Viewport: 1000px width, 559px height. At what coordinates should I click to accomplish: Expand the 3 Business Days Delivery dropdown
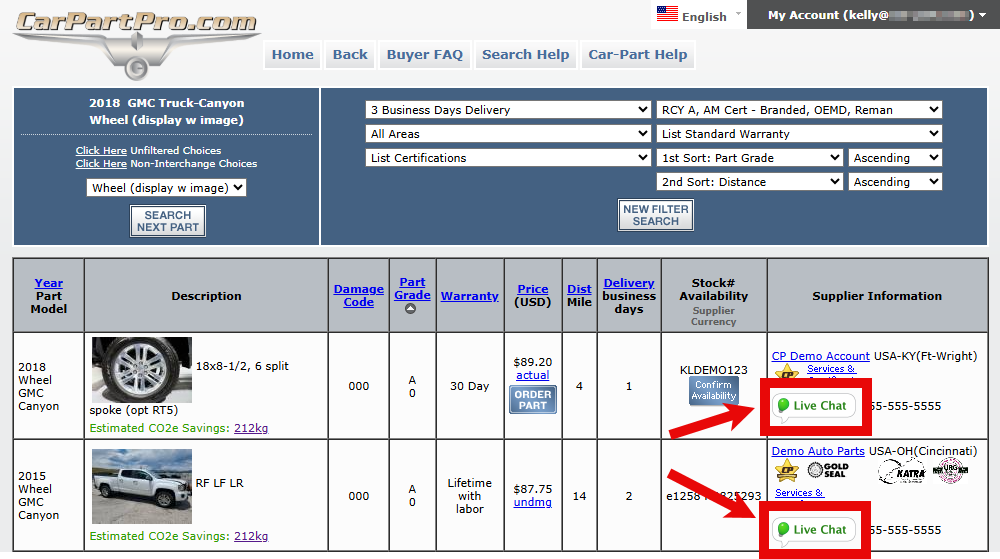509,110
